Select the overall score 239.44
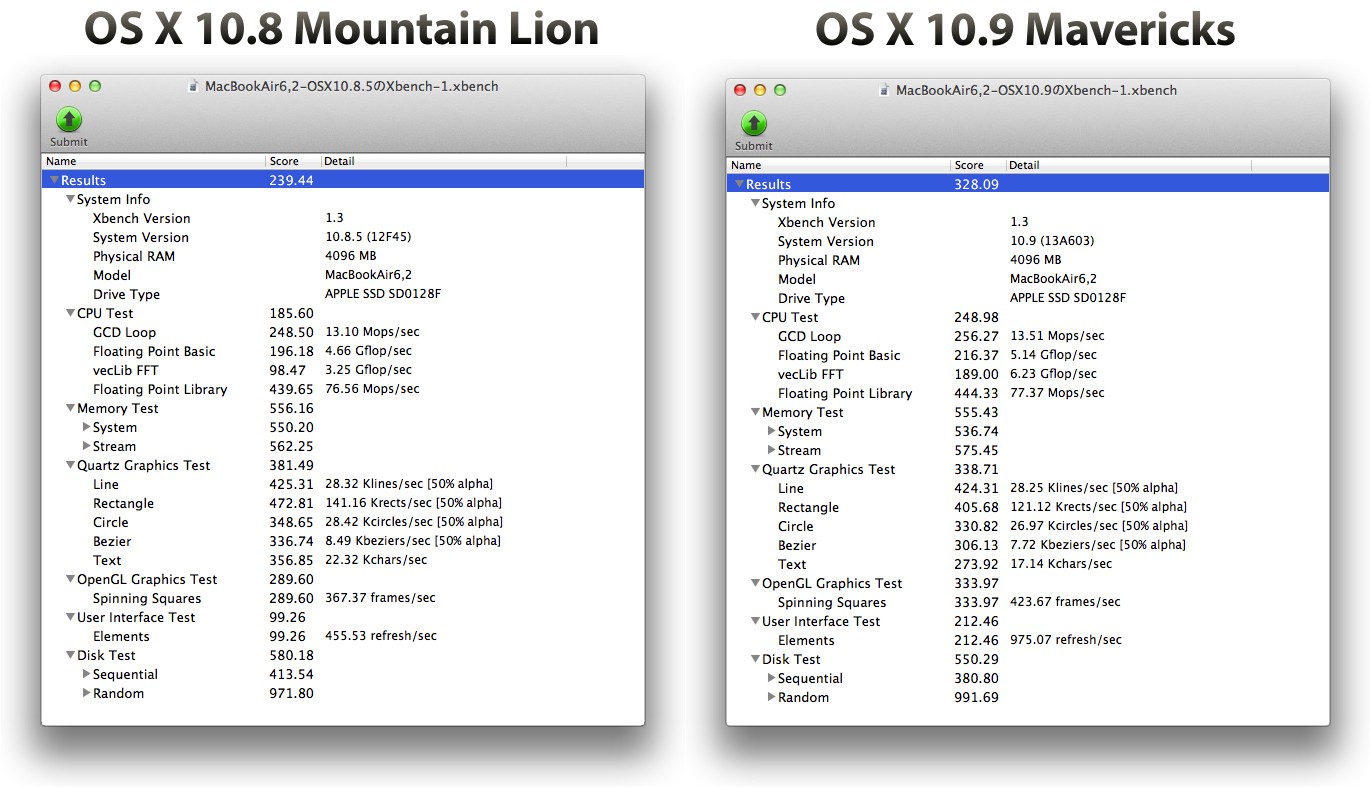 tap(291, 180)
